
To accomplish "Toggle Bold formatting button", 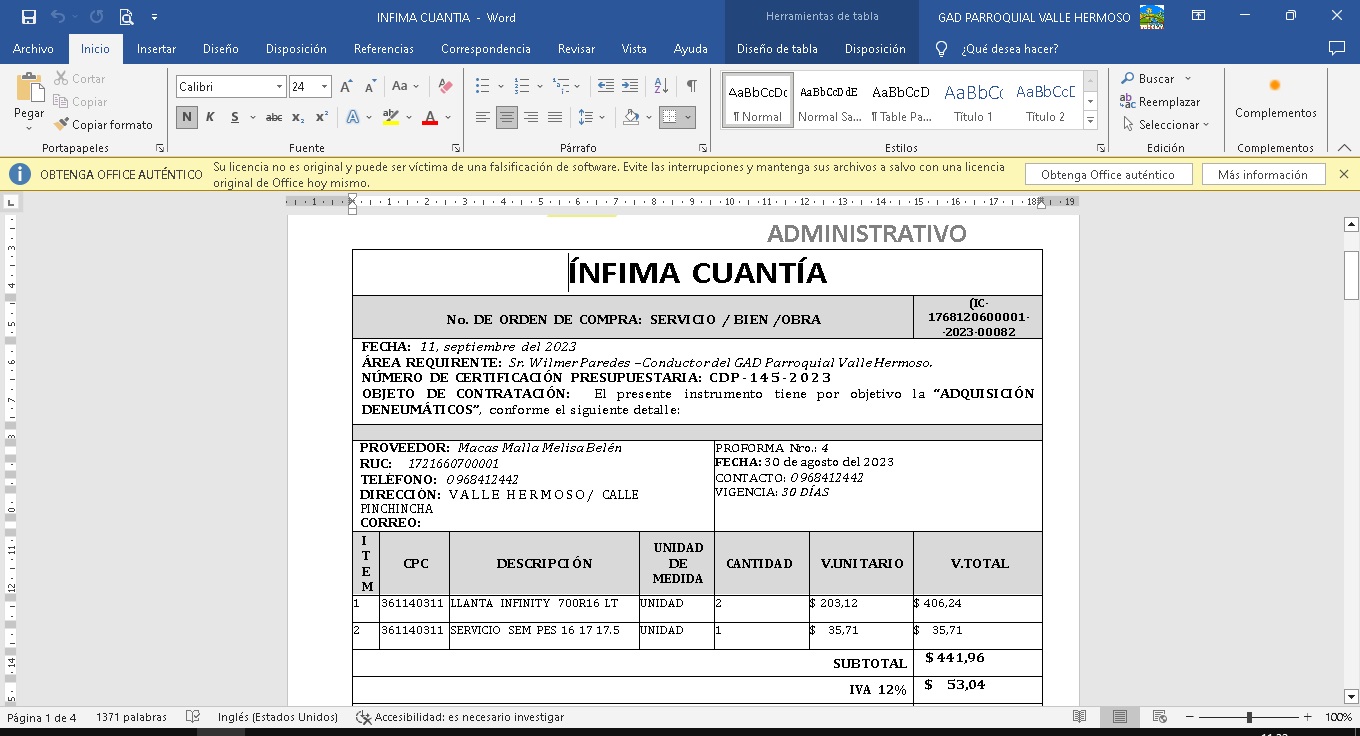I will point(187,117).
